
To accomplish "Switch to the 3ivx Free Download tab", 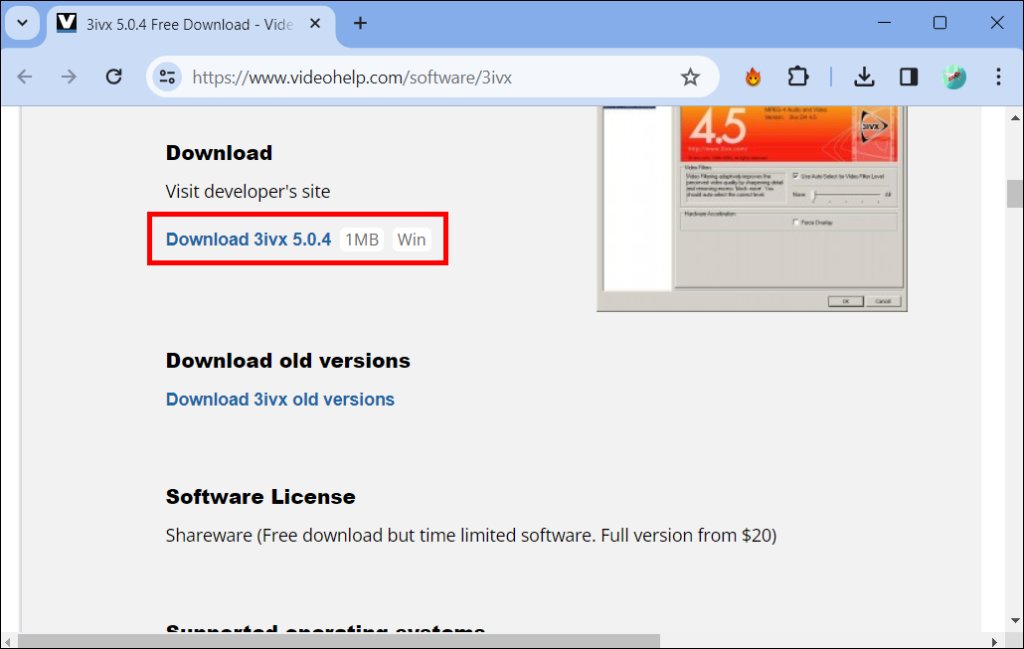I will coord(180,23).
